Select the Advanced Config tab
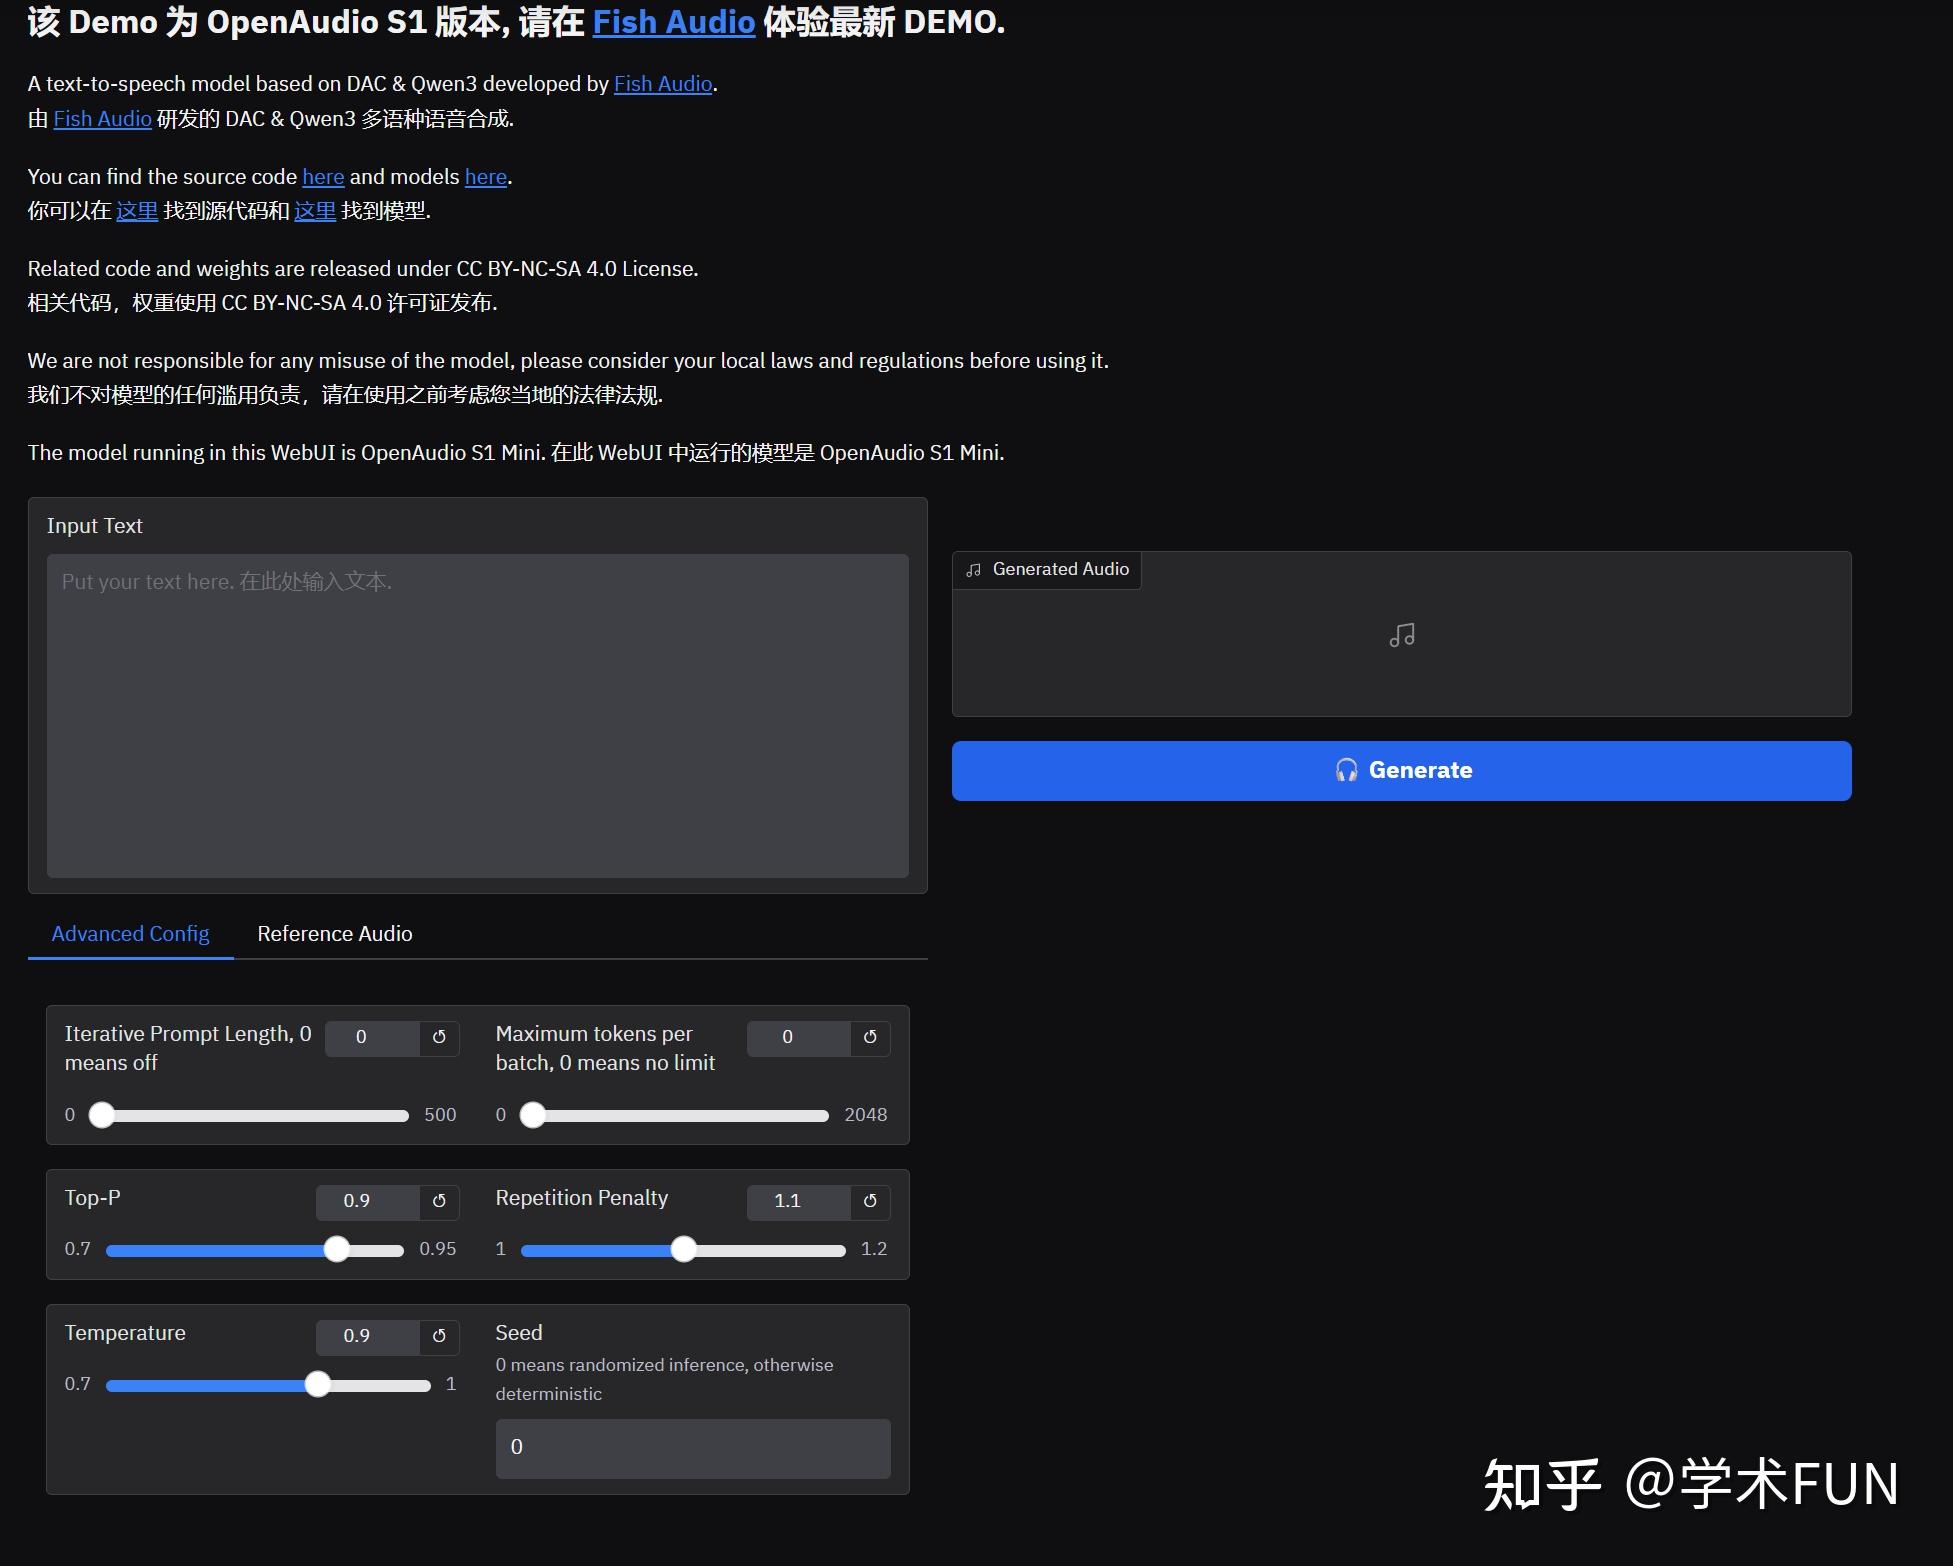1953x1566 pixels. [x=130, y=933]
